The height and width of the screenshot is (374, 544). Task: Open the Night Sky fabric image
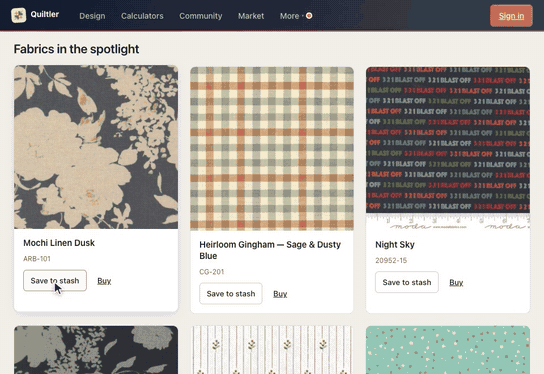(x=448, y=148)
